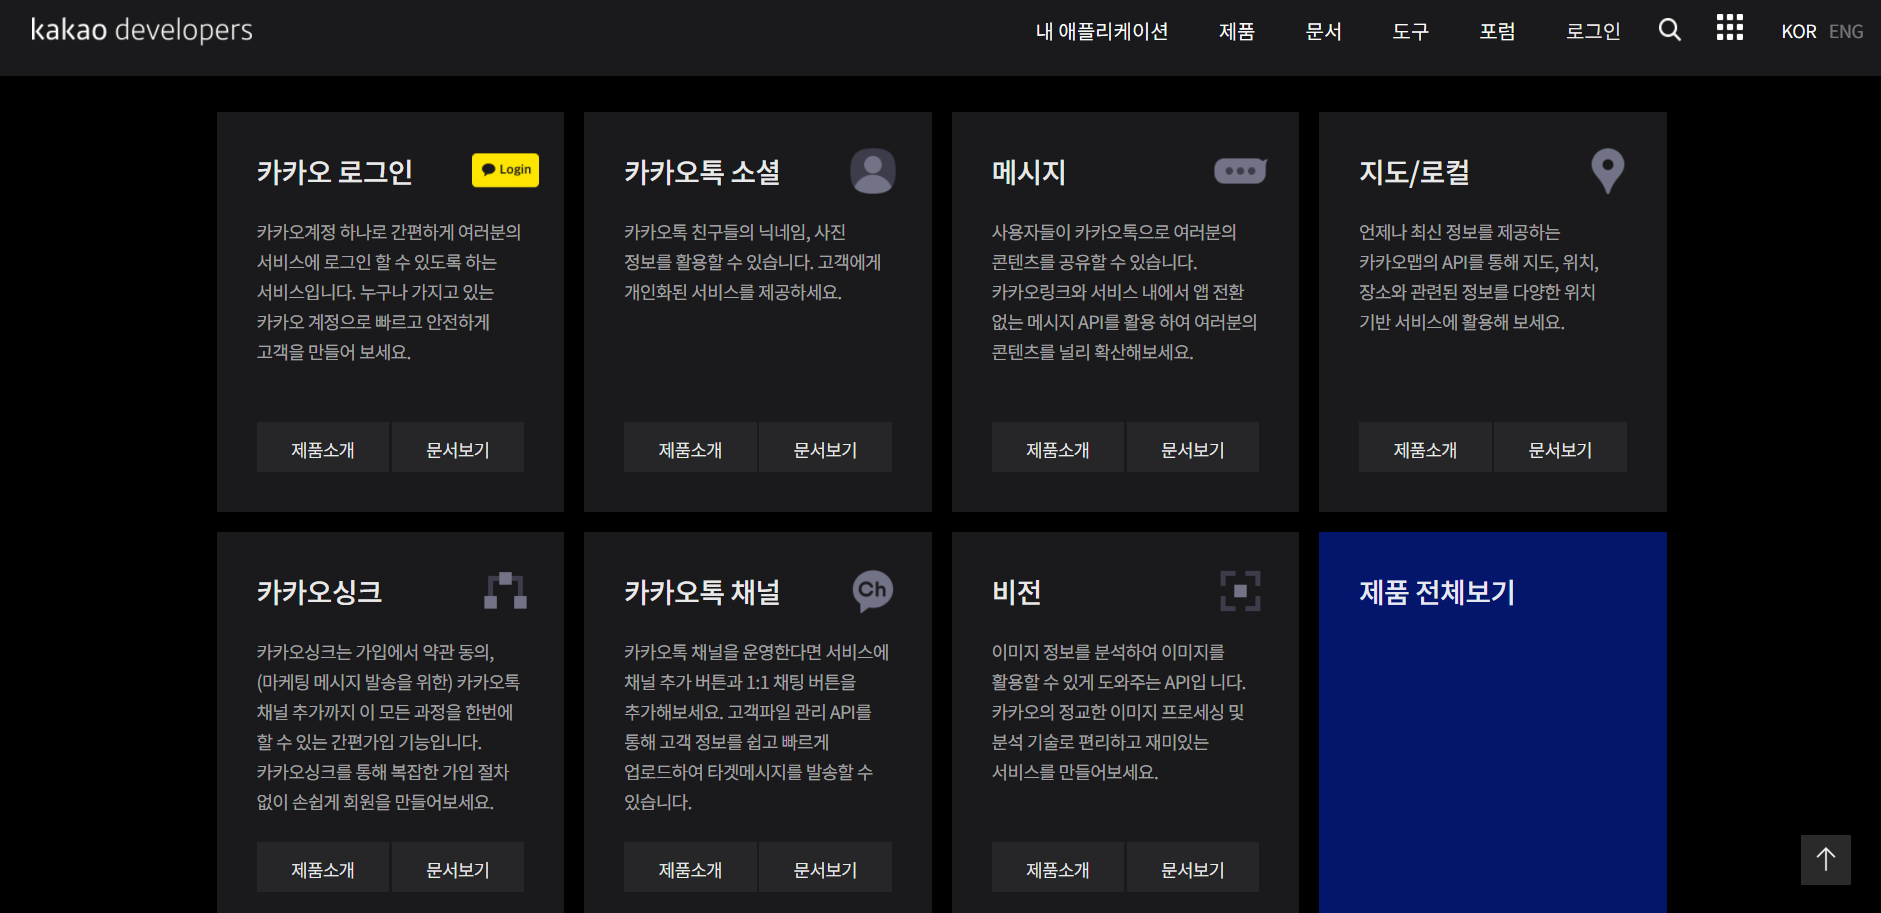Click the KakaoTalk Social profile icon
The image size is (1881, 913).
872,171
